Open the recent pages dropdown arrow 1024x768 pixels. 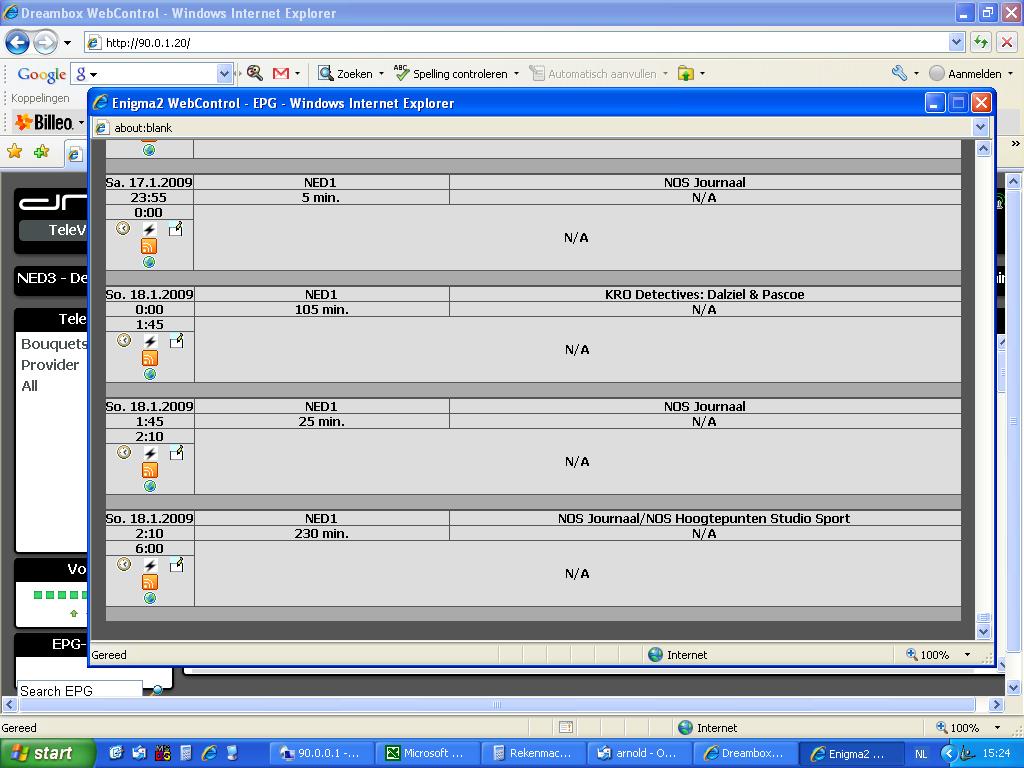pos(67,43)
